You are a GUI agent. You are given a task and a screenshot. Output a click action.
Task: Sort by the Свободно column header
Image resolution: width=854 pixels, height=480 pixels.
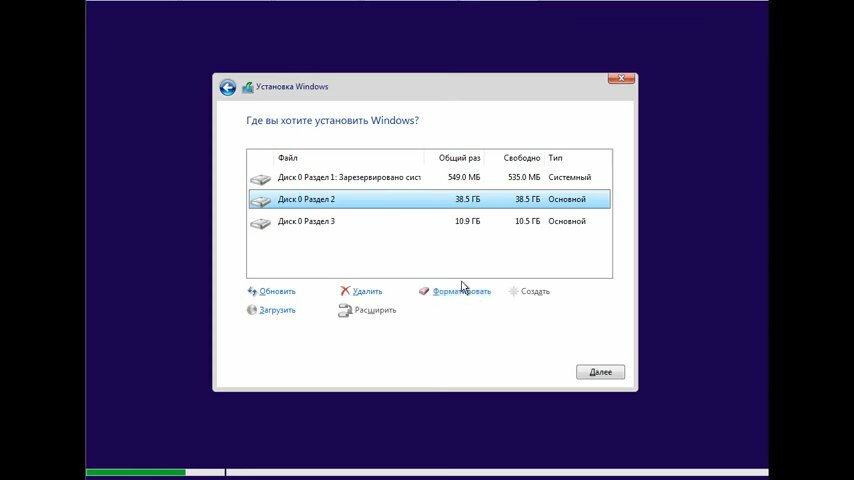(x=515, y=158)
